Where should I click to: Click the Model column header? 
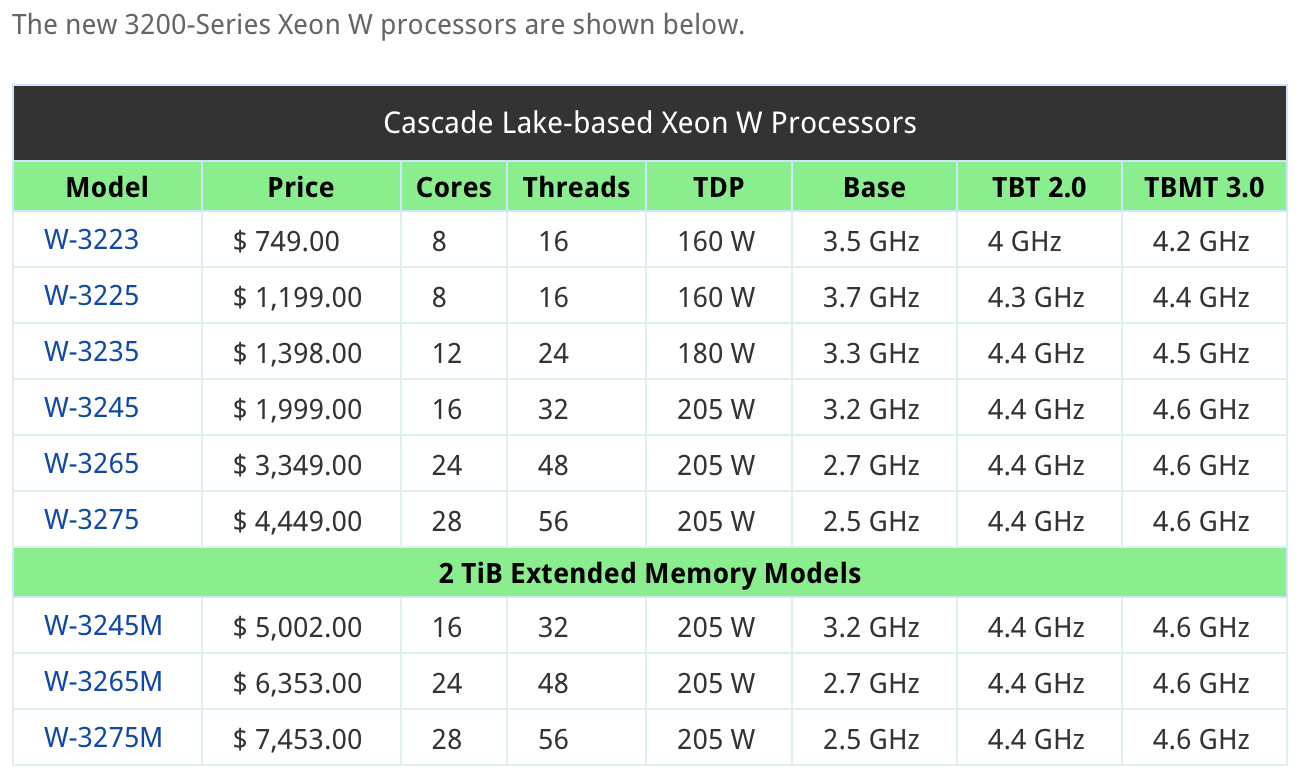107,187
